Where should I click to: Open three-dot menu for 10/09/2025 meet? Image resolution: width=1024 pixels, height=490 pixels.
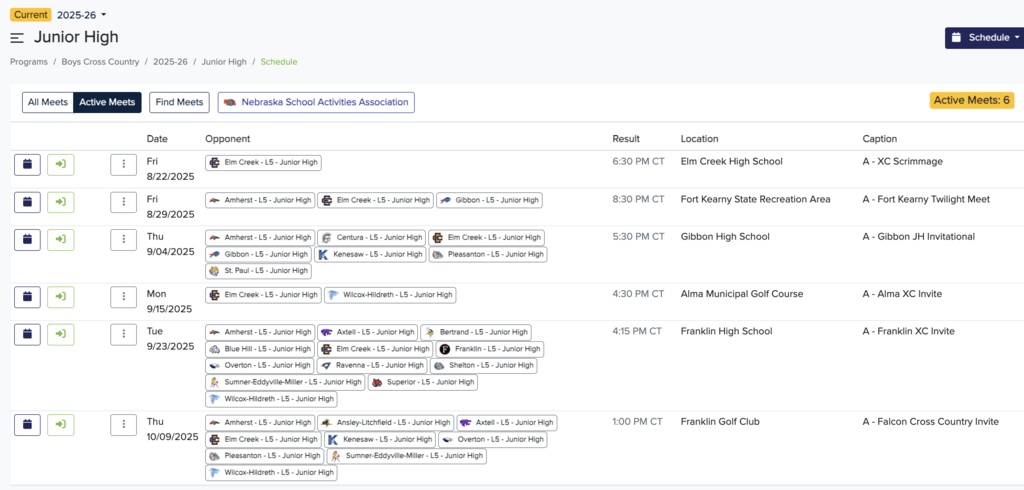[x=123, y=425]
